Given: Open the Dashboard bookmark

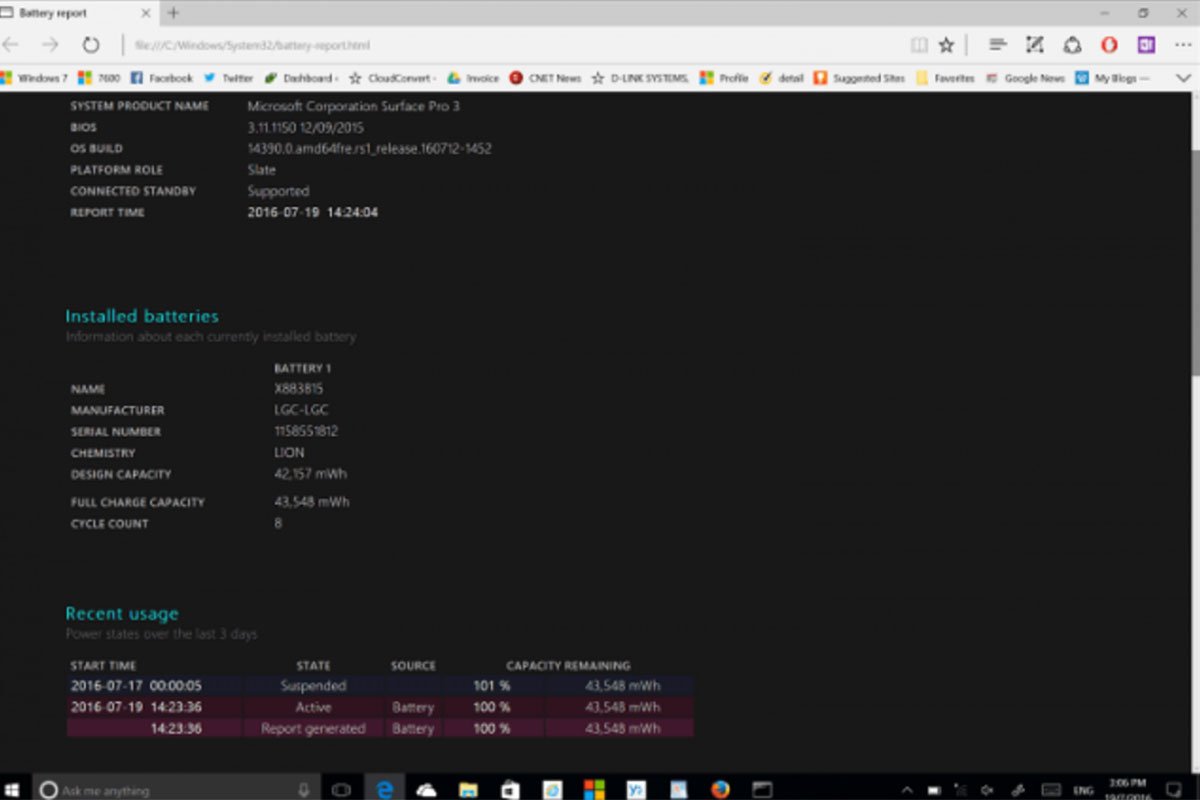Looking at the screenshot, I should pyautogui.click(x=301, y=78).
